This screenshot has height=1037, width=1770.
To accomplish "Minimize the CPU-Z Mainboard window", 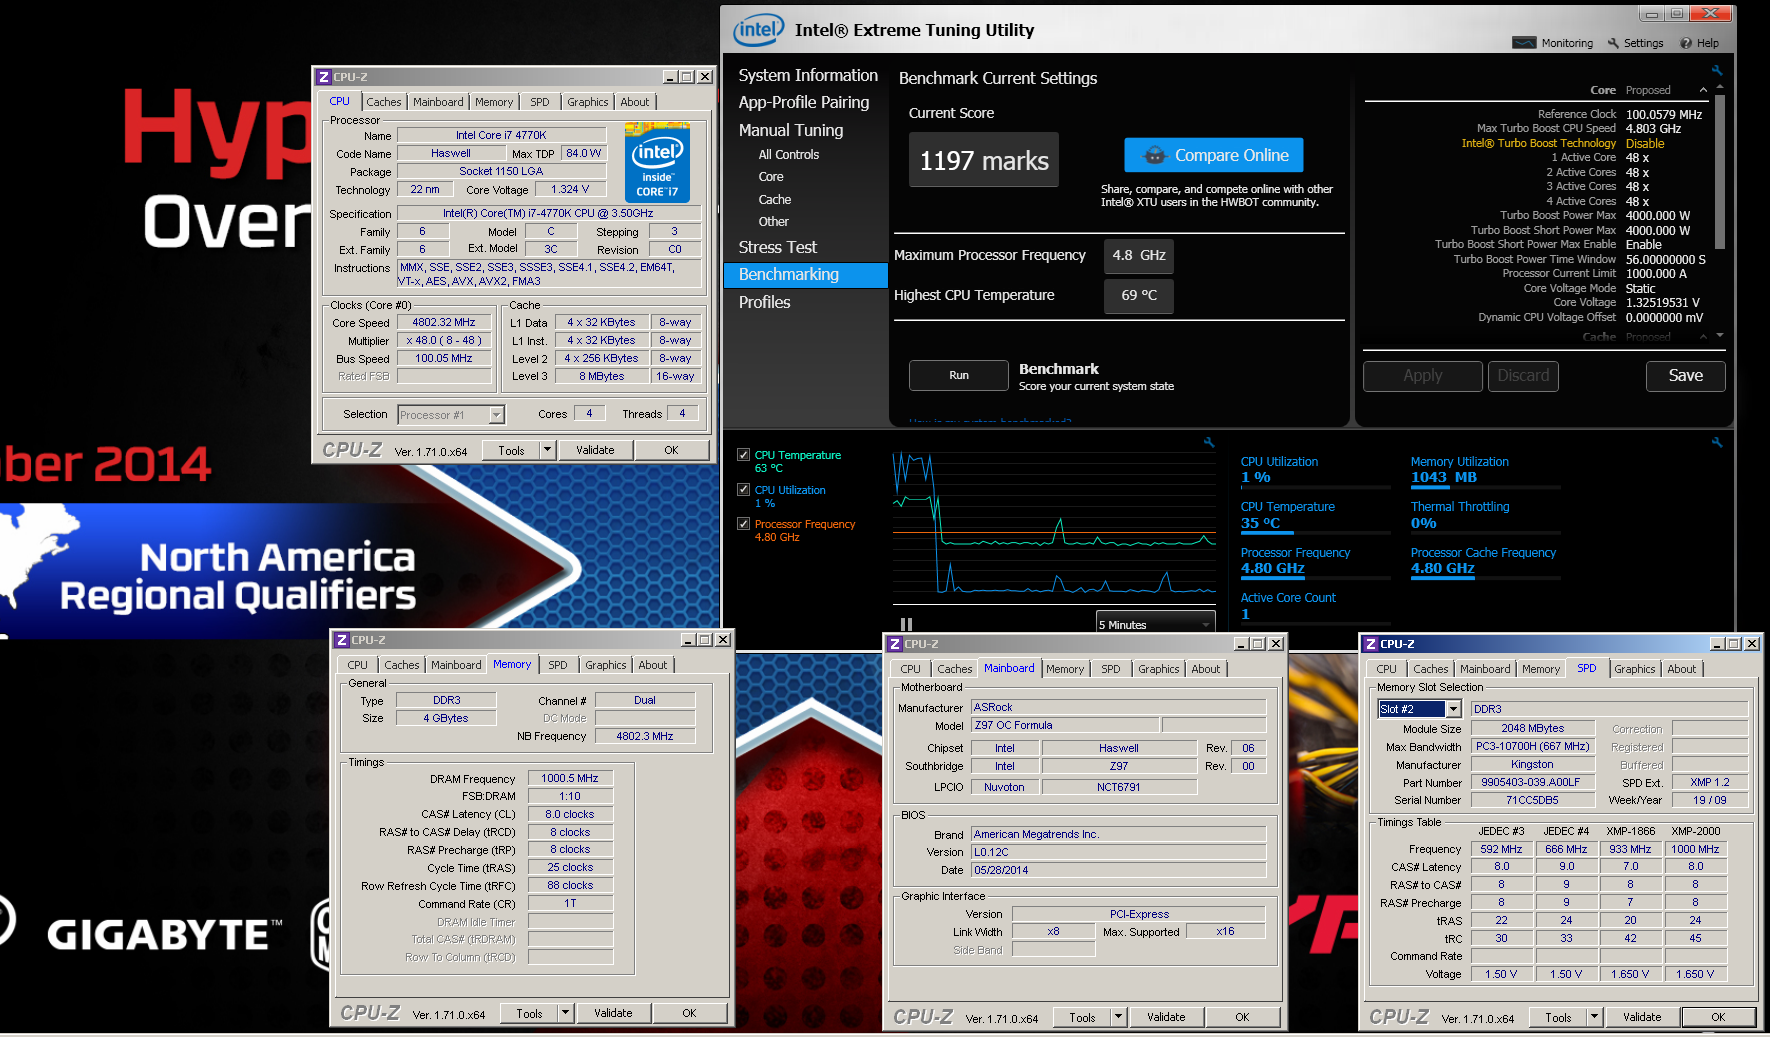I will coord(1241,644).
